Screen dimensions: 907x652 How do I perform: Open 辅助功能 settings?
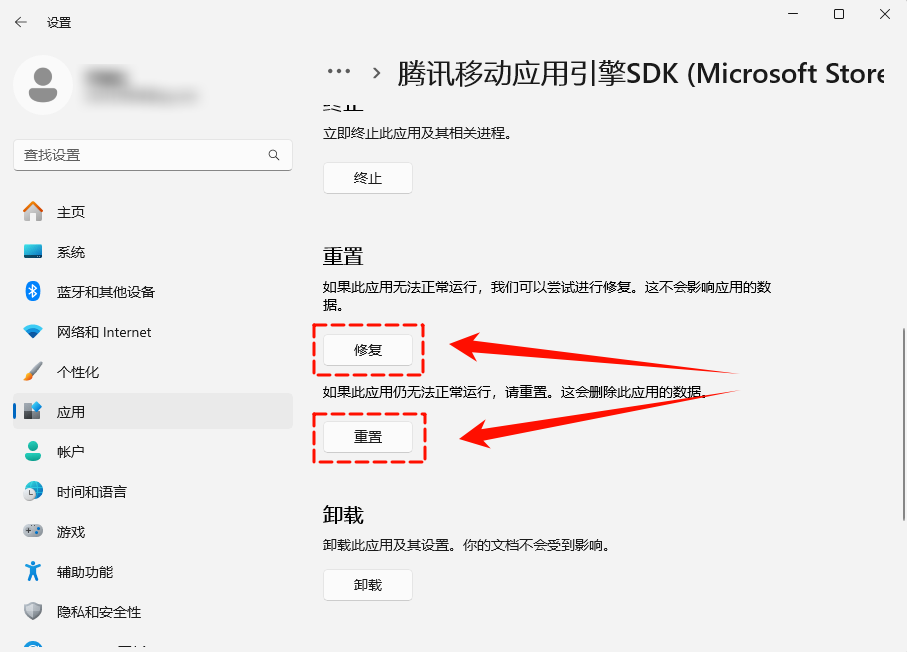click(153, 571)
